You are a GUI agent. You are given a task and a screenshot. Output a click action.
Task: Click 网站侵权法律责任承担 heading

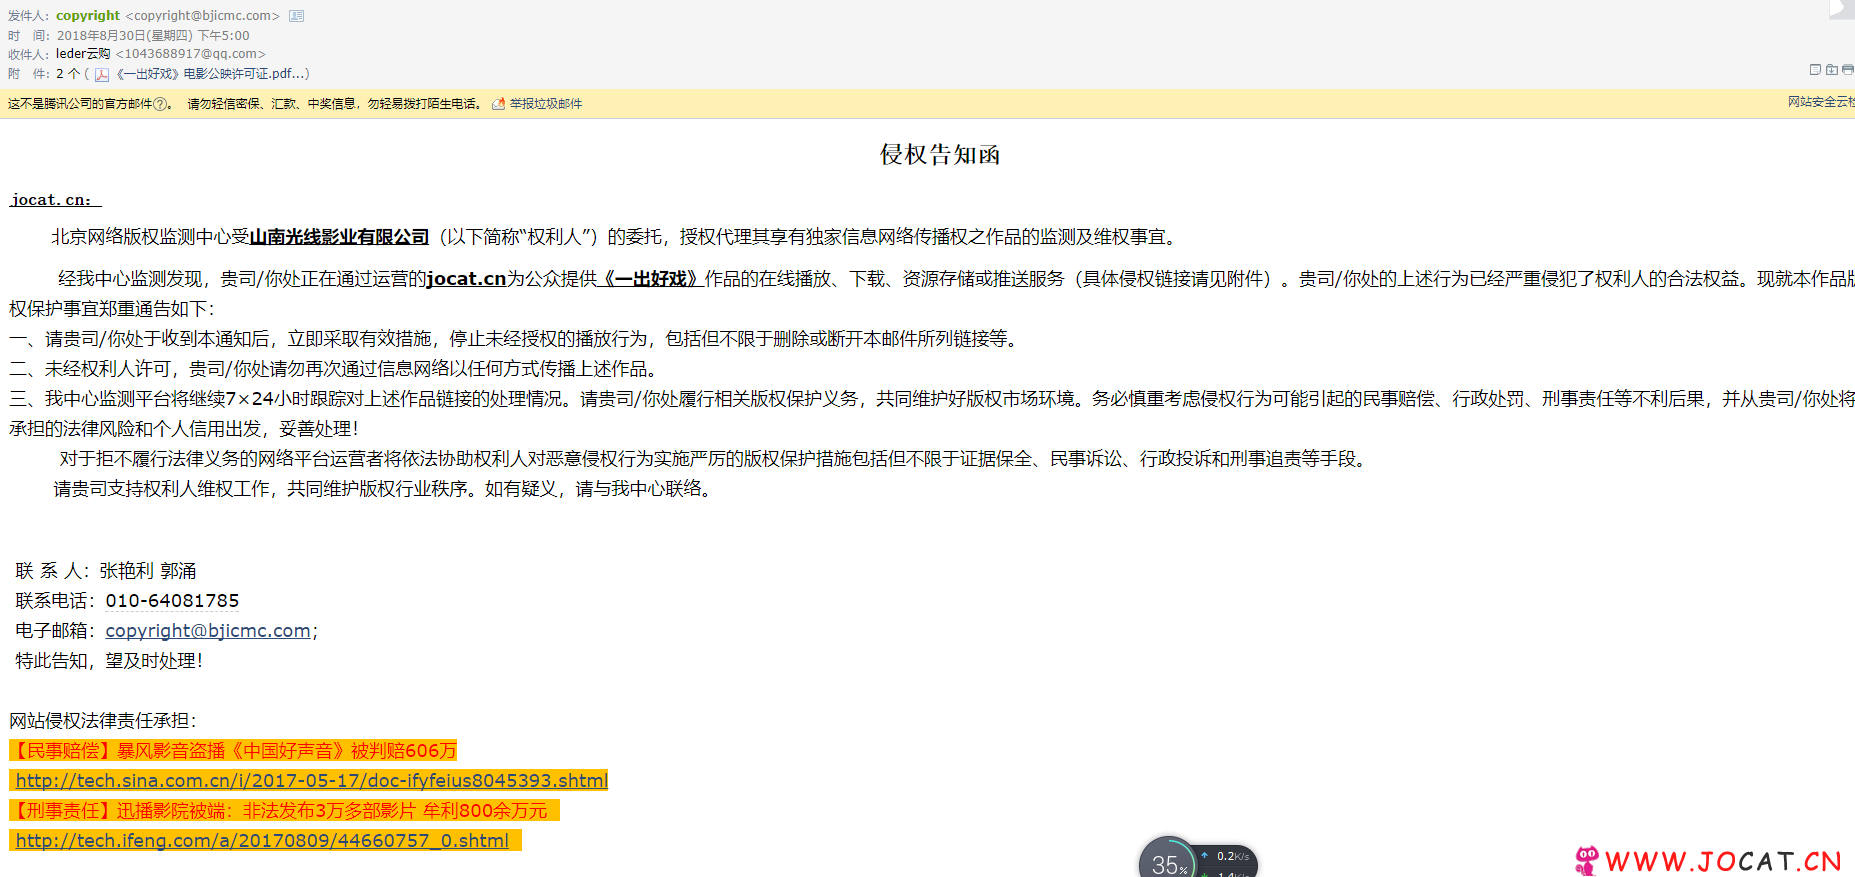pyautogui.click(x=103, y=721)
